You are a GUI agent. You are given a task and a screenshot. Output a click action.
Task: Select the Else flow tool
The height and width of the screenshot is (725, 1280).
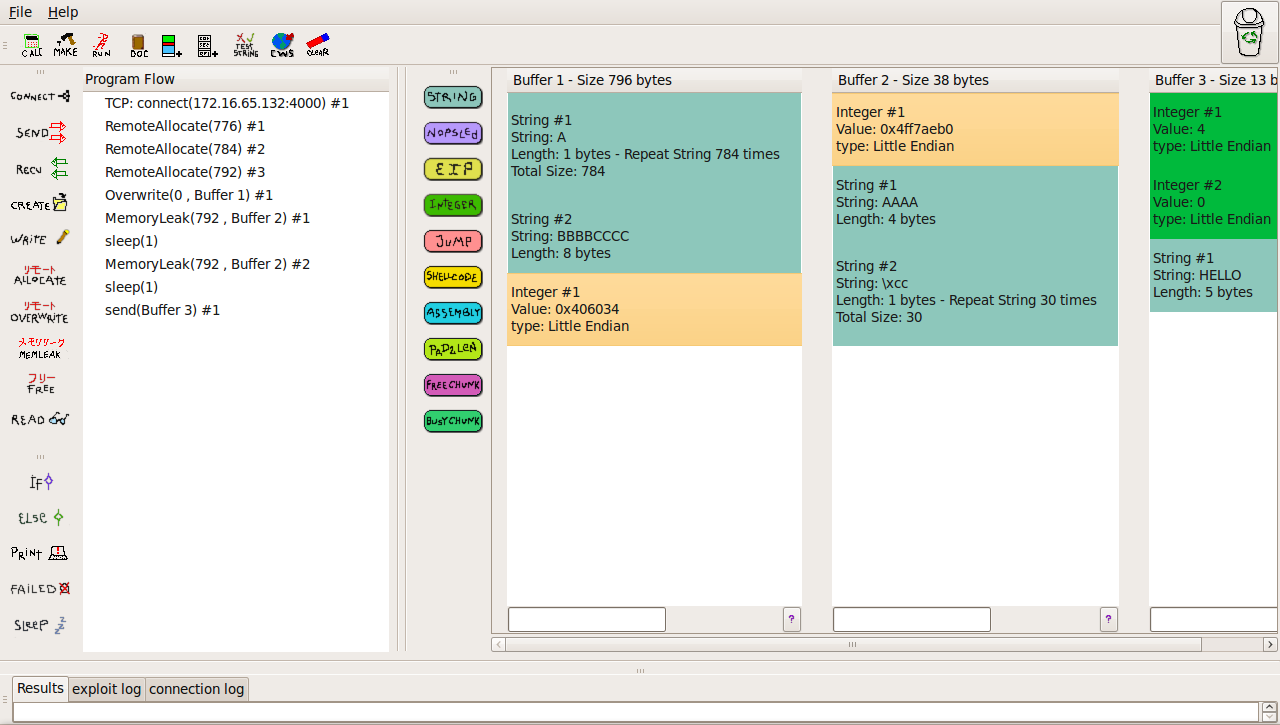pos(41,518)
